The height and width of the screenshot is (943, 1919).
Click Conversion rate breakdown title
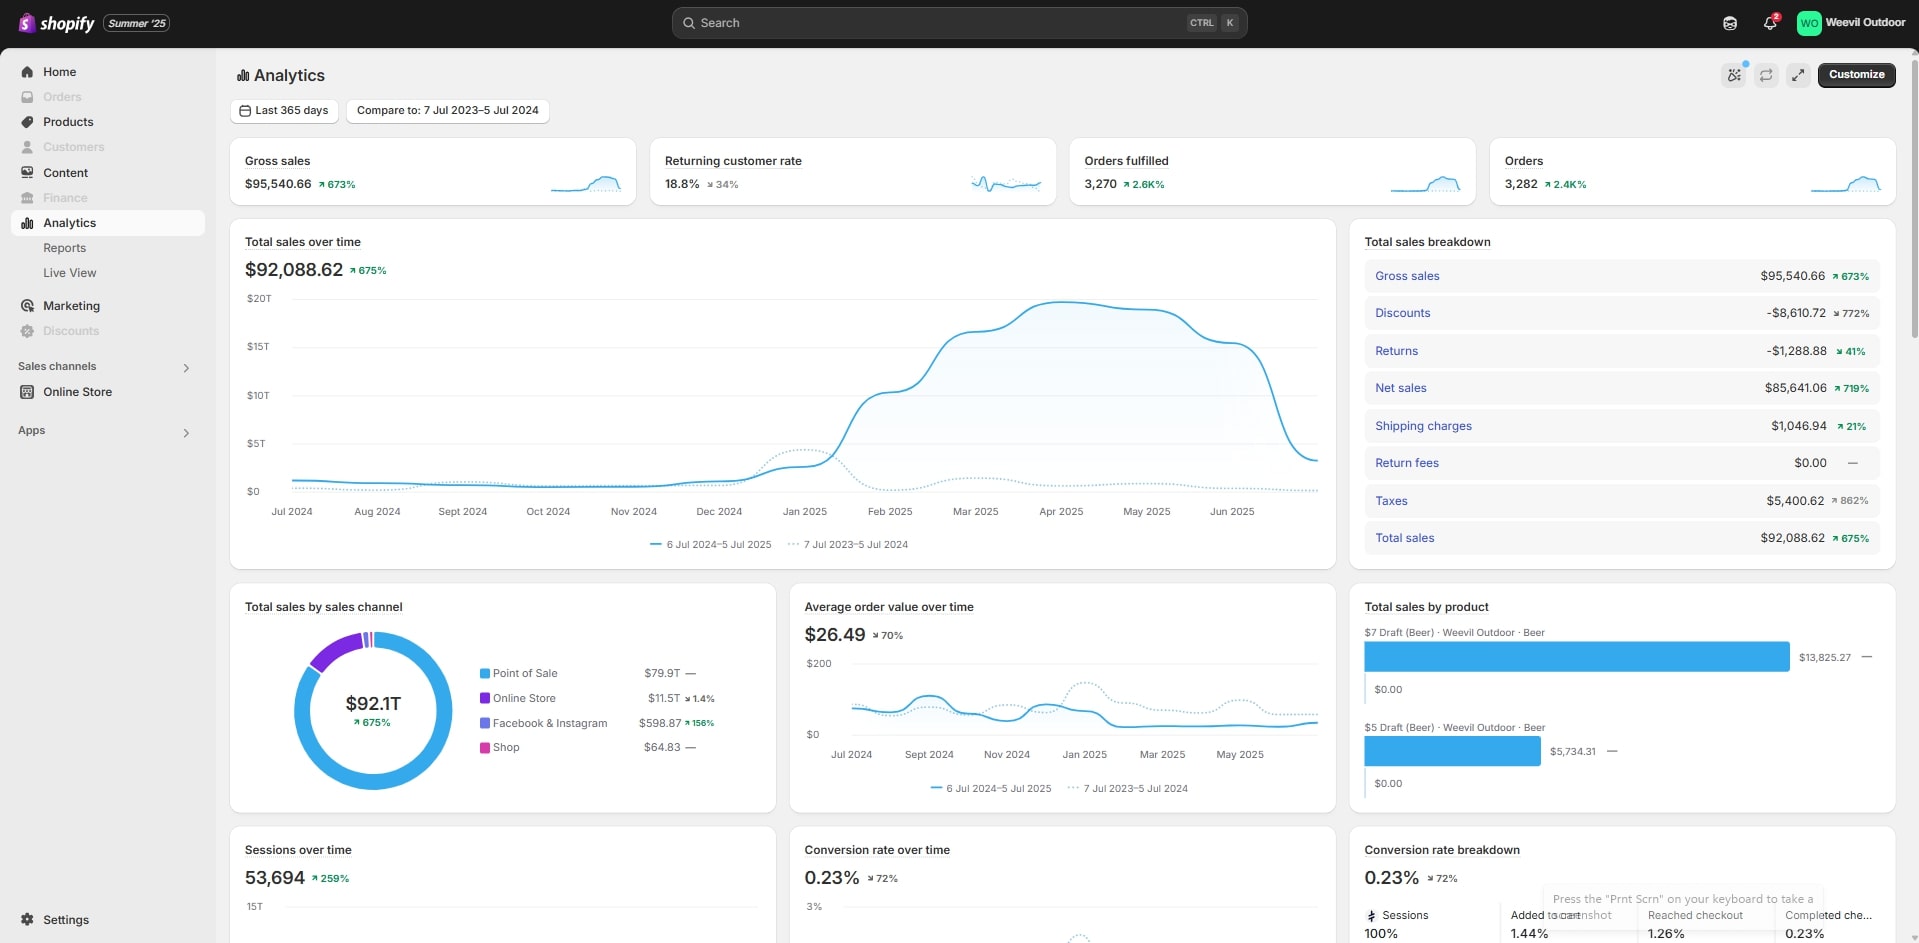(1442, 850)
